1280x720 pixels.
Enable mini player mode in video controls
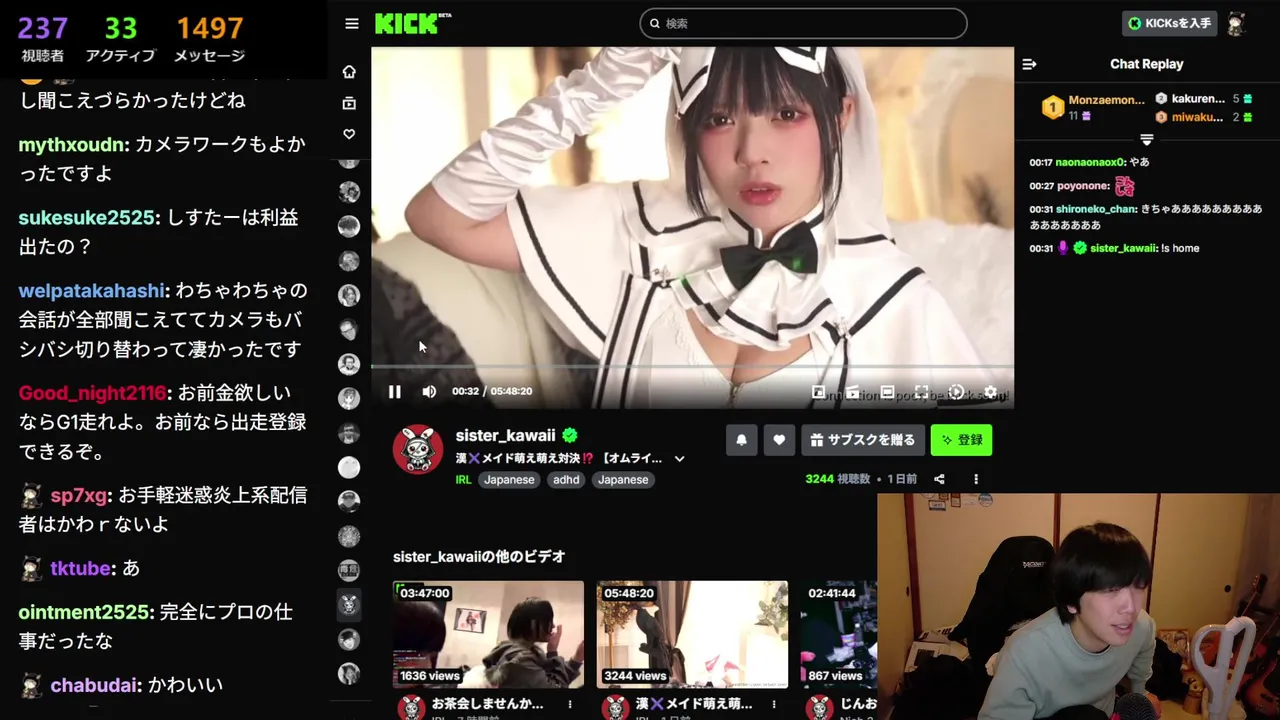(818, 392)
